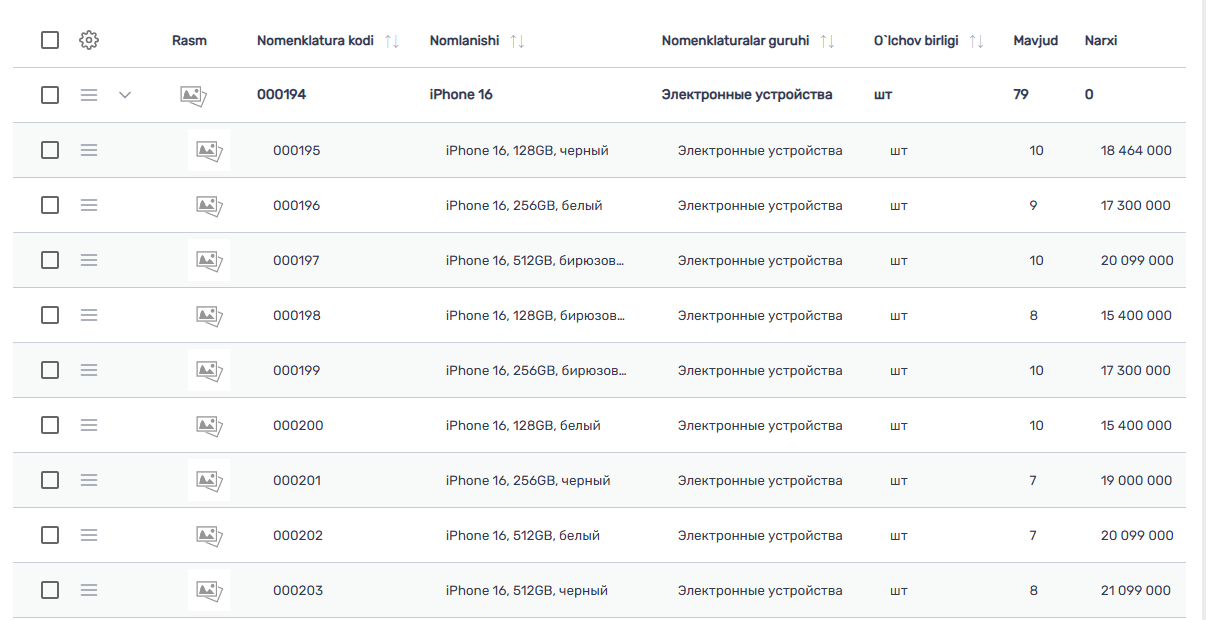1206x620 pixels.
Task: Open table settings gear icon
Action: click(x=89, y=40)
